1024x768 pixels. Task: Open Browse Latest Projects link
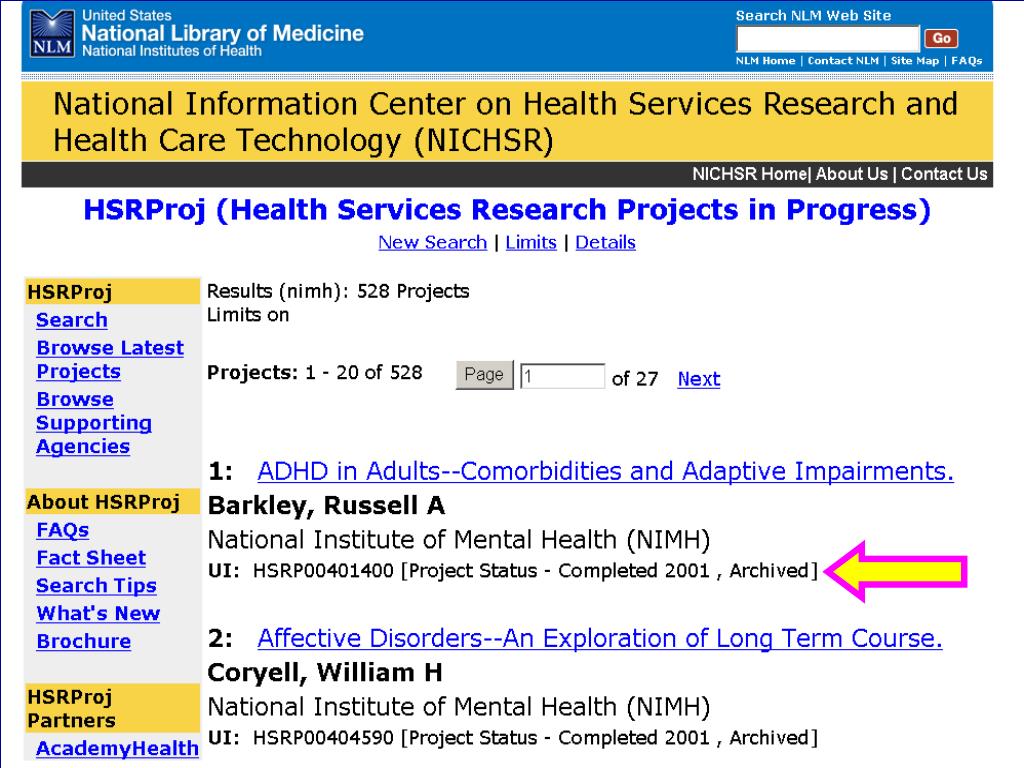pyautogui.click(x=110, y=359)
